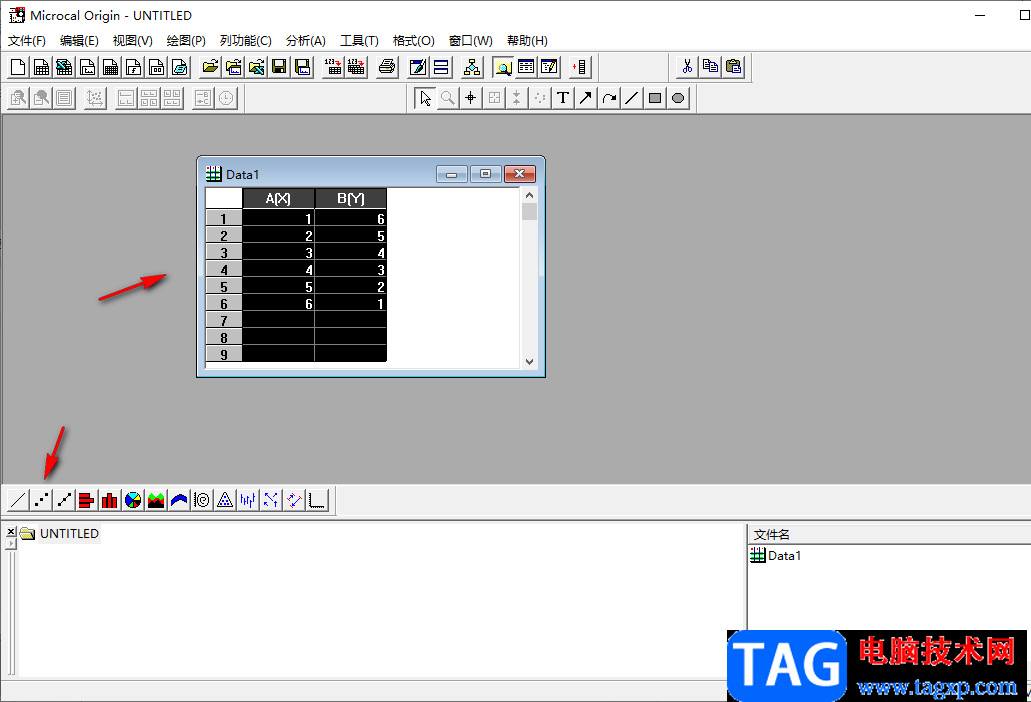This screenshot has height=702, width=1031.
Task: Click the New Matrix icon
Action: click(x=110, y=67)
